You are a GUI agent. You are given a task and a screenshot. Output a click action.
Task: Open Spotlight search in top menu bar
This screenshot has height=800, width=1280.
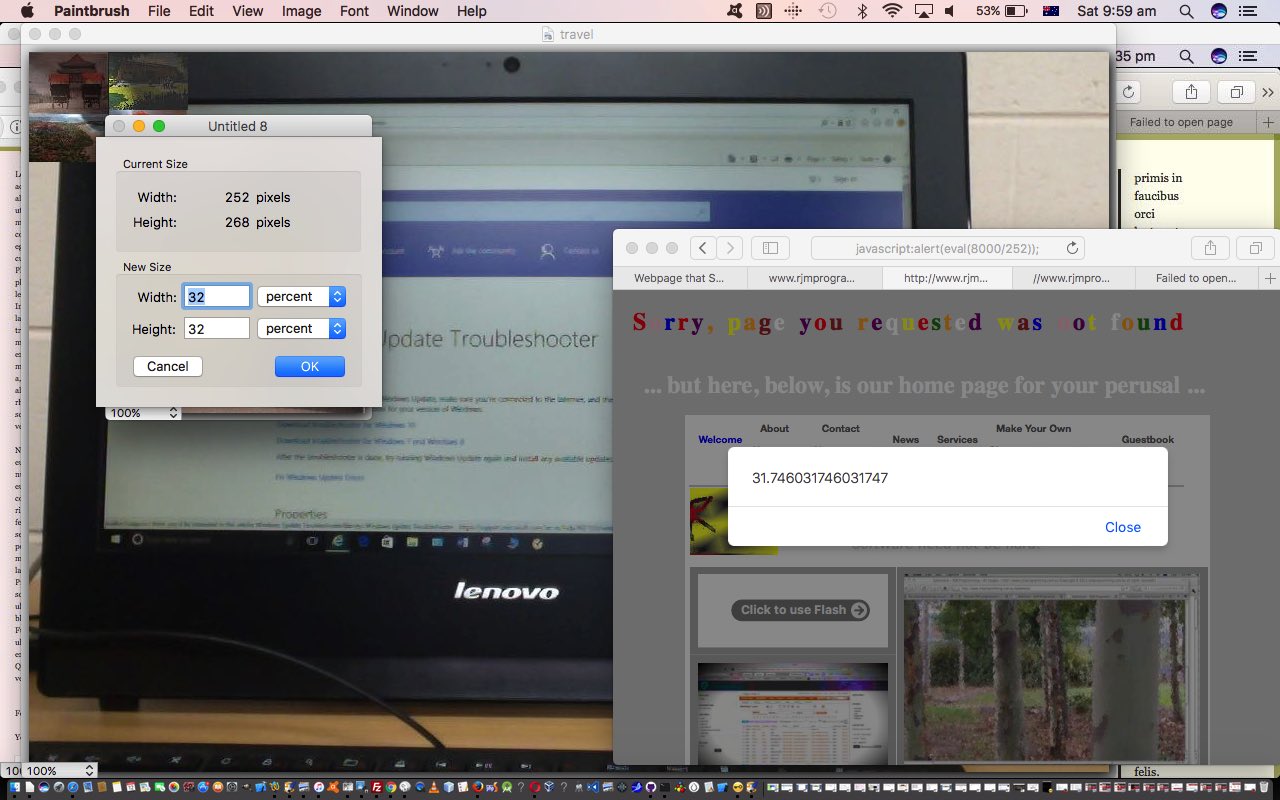pos(1186,11)
